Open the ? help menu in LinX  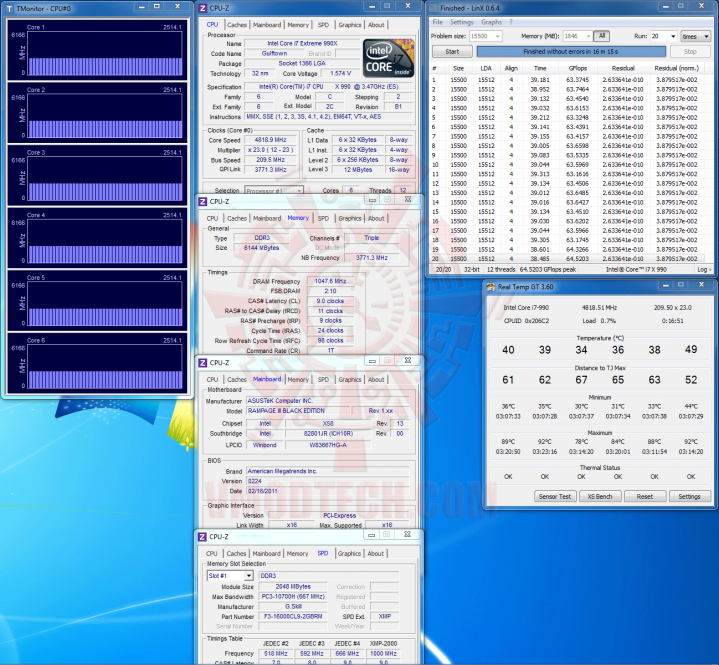pyautogui.click(x=511, y=22)
